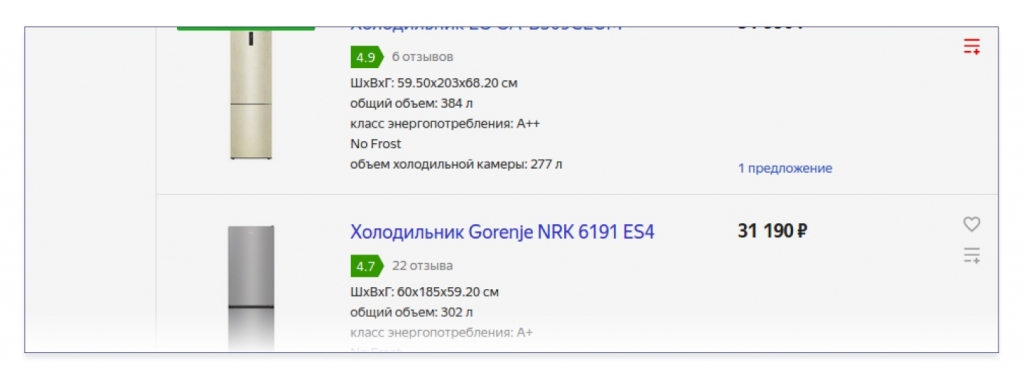Click the red compare list icon

click(972, 46)
